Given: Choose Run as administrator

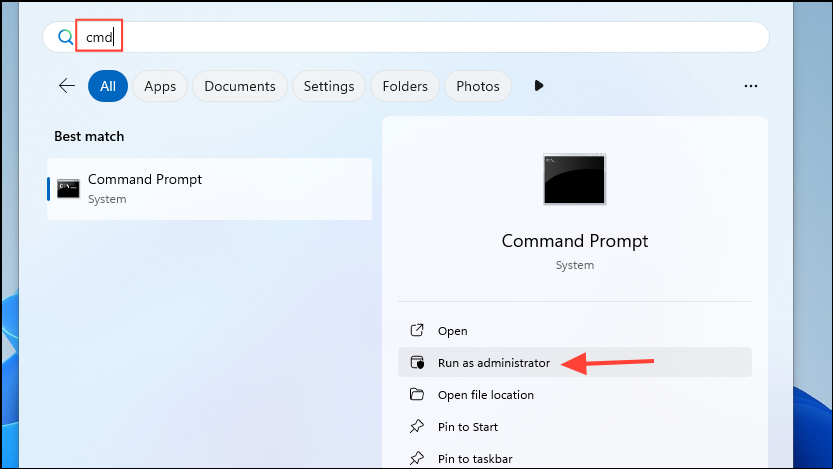Looking at the screenshot, I should (575, 362).
